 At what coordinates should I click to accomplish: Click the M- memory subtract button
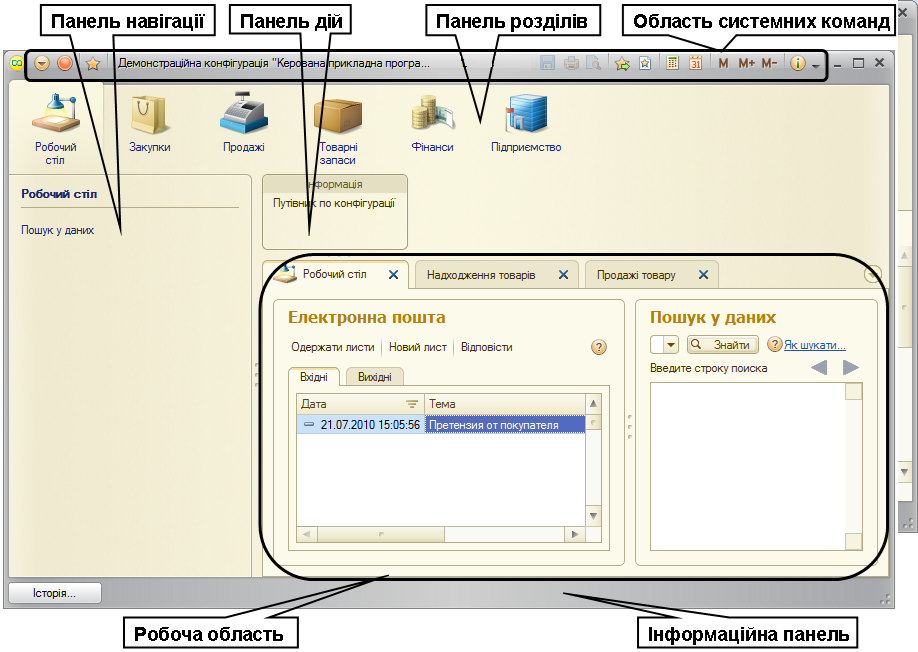click(x=769, y=63)
